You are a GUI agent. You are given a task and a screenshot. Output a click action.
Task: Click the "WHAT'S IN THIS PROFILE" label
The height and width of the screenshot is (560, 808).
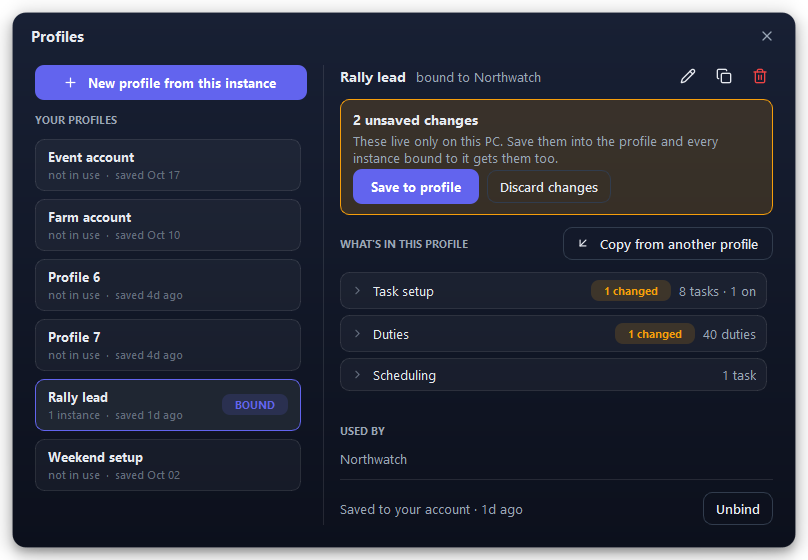coord(404,244)
